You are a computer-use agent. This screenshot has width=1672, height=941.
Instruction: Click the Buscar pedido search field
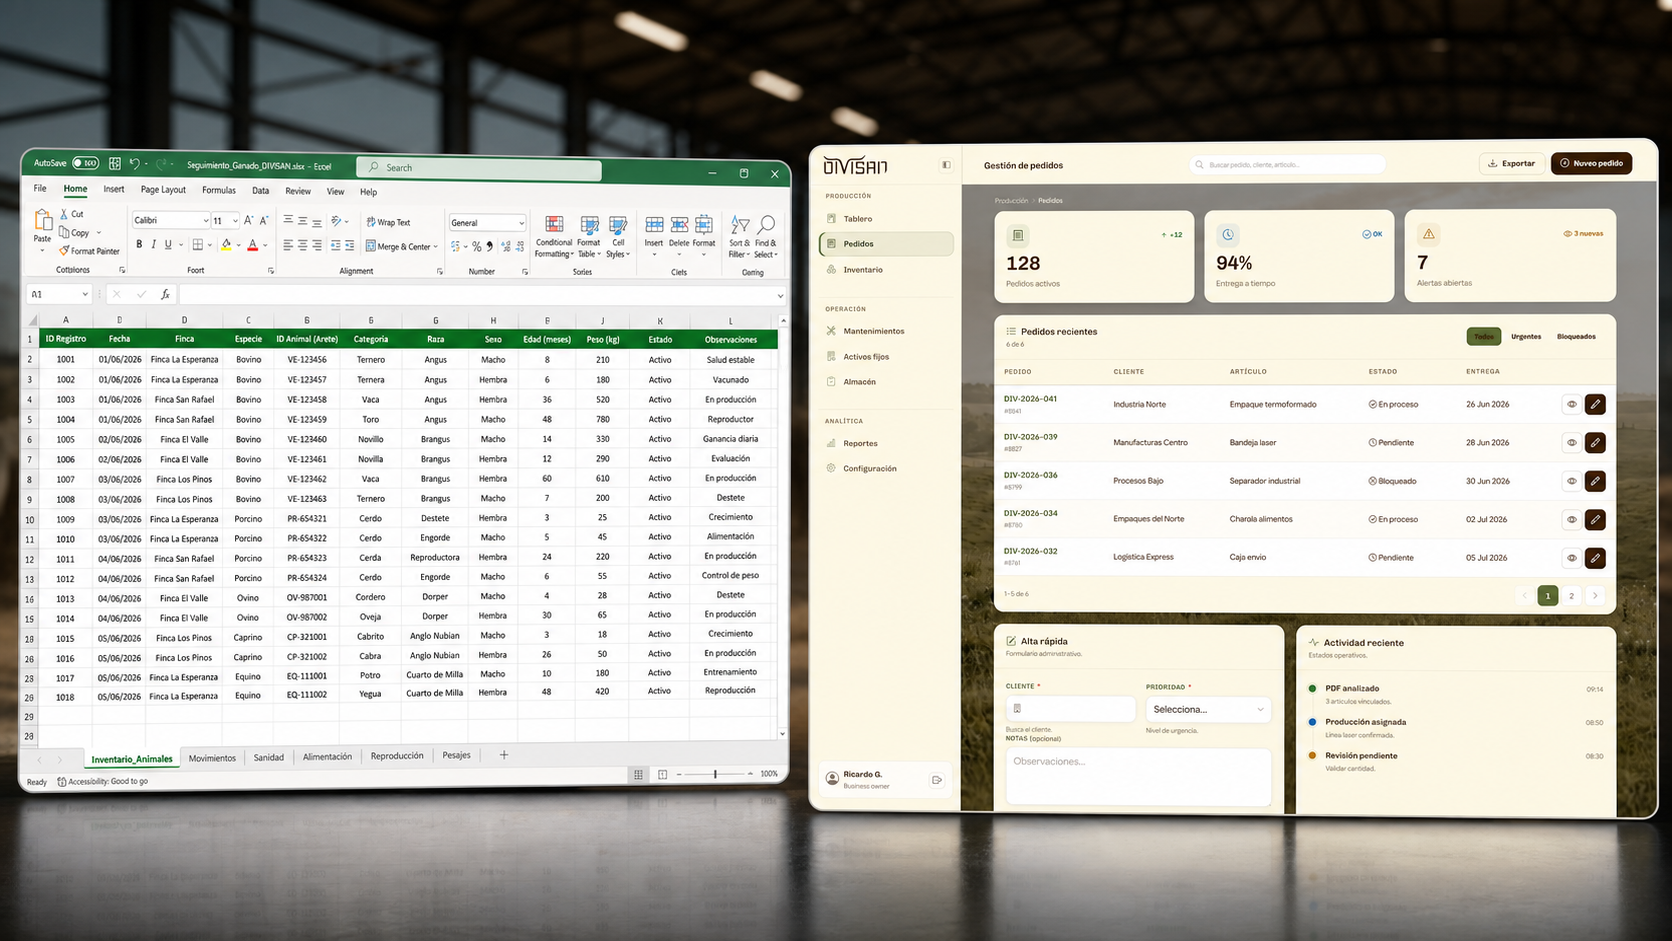click(1288, 164)
